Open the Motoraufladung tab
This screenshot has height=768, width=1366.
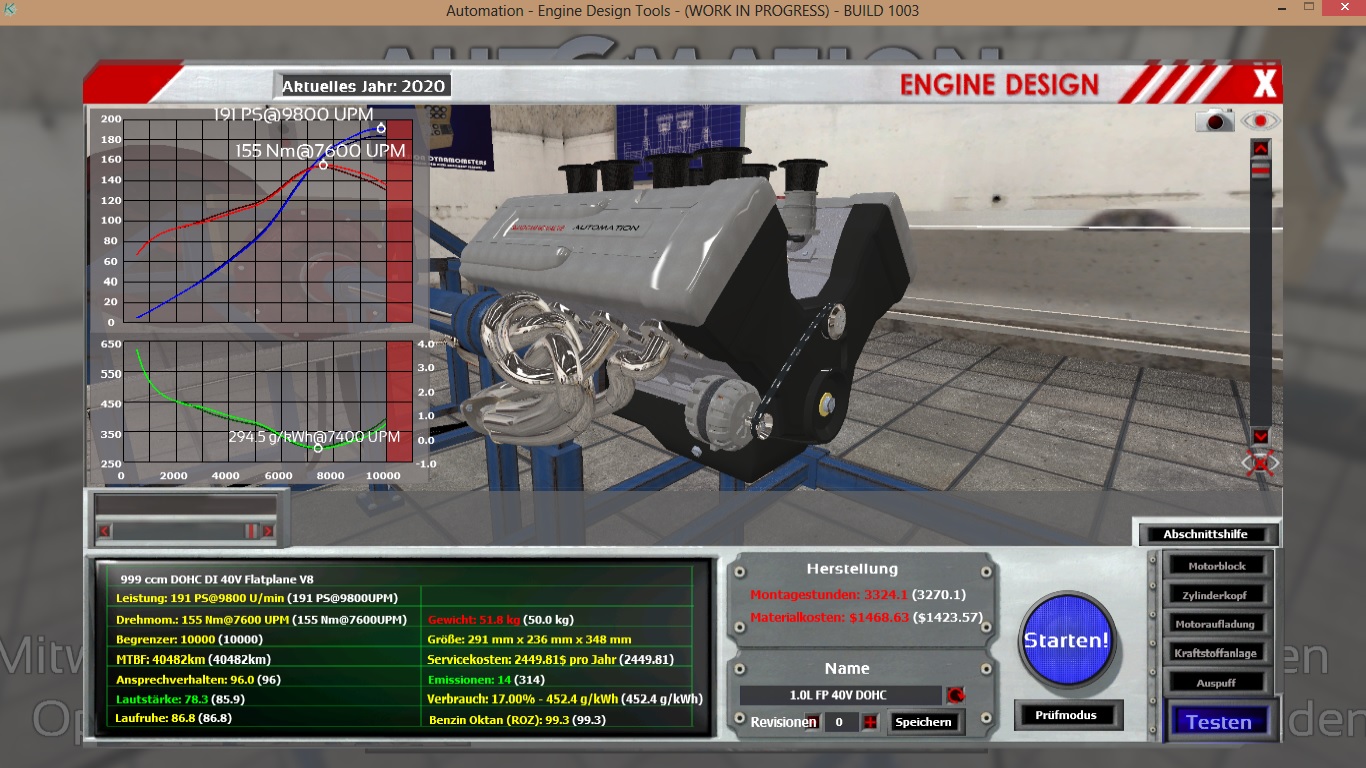pyautogui.click(x=1217, y=624)
